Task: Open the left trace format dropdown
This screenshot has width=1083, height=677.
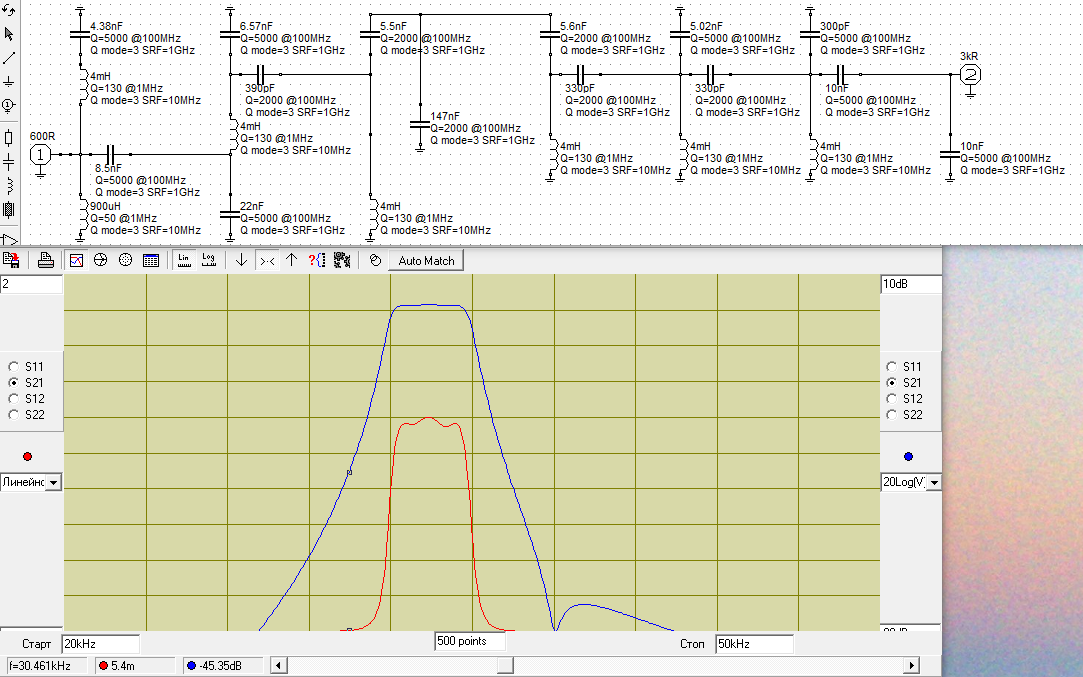Action: [53, 483]
